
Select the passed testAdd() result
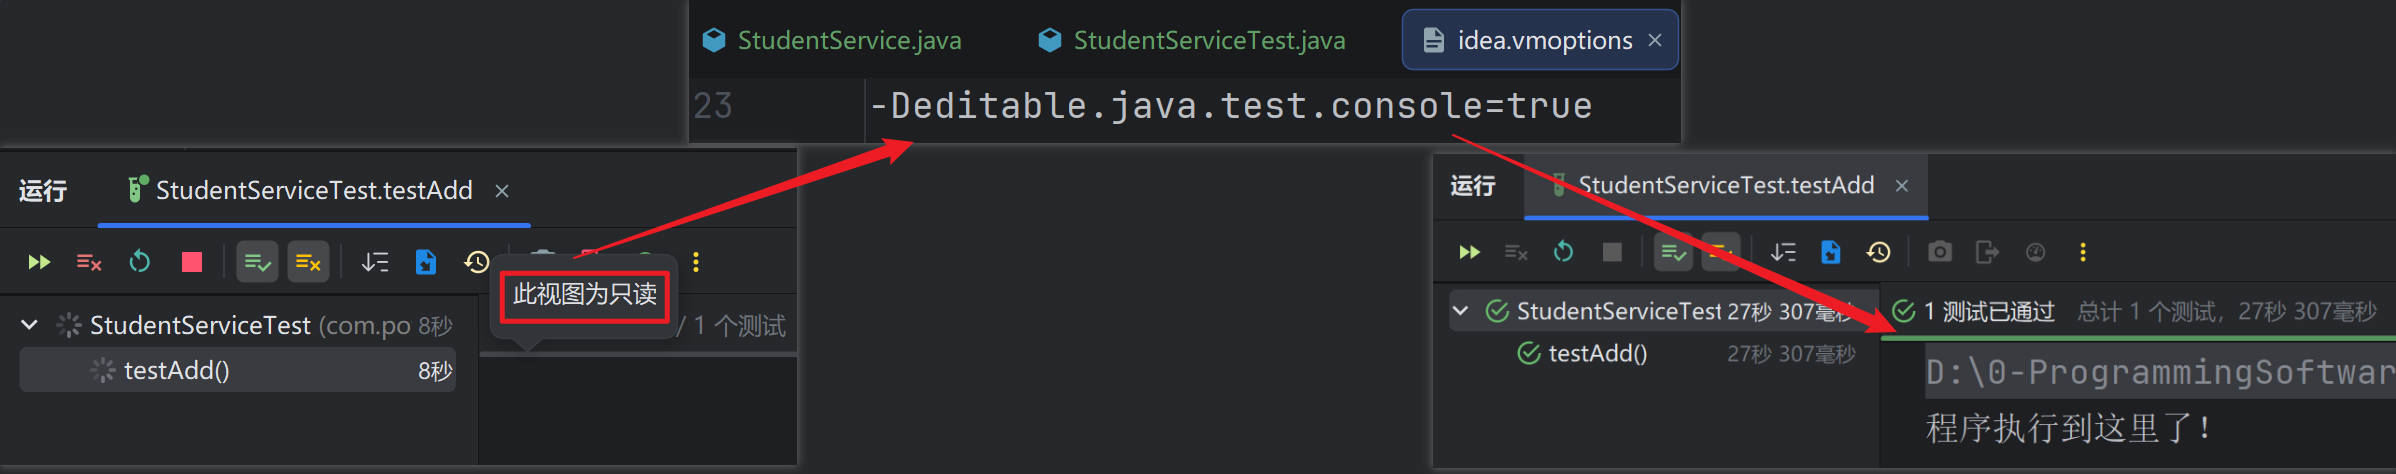(x=1597, y=354)
